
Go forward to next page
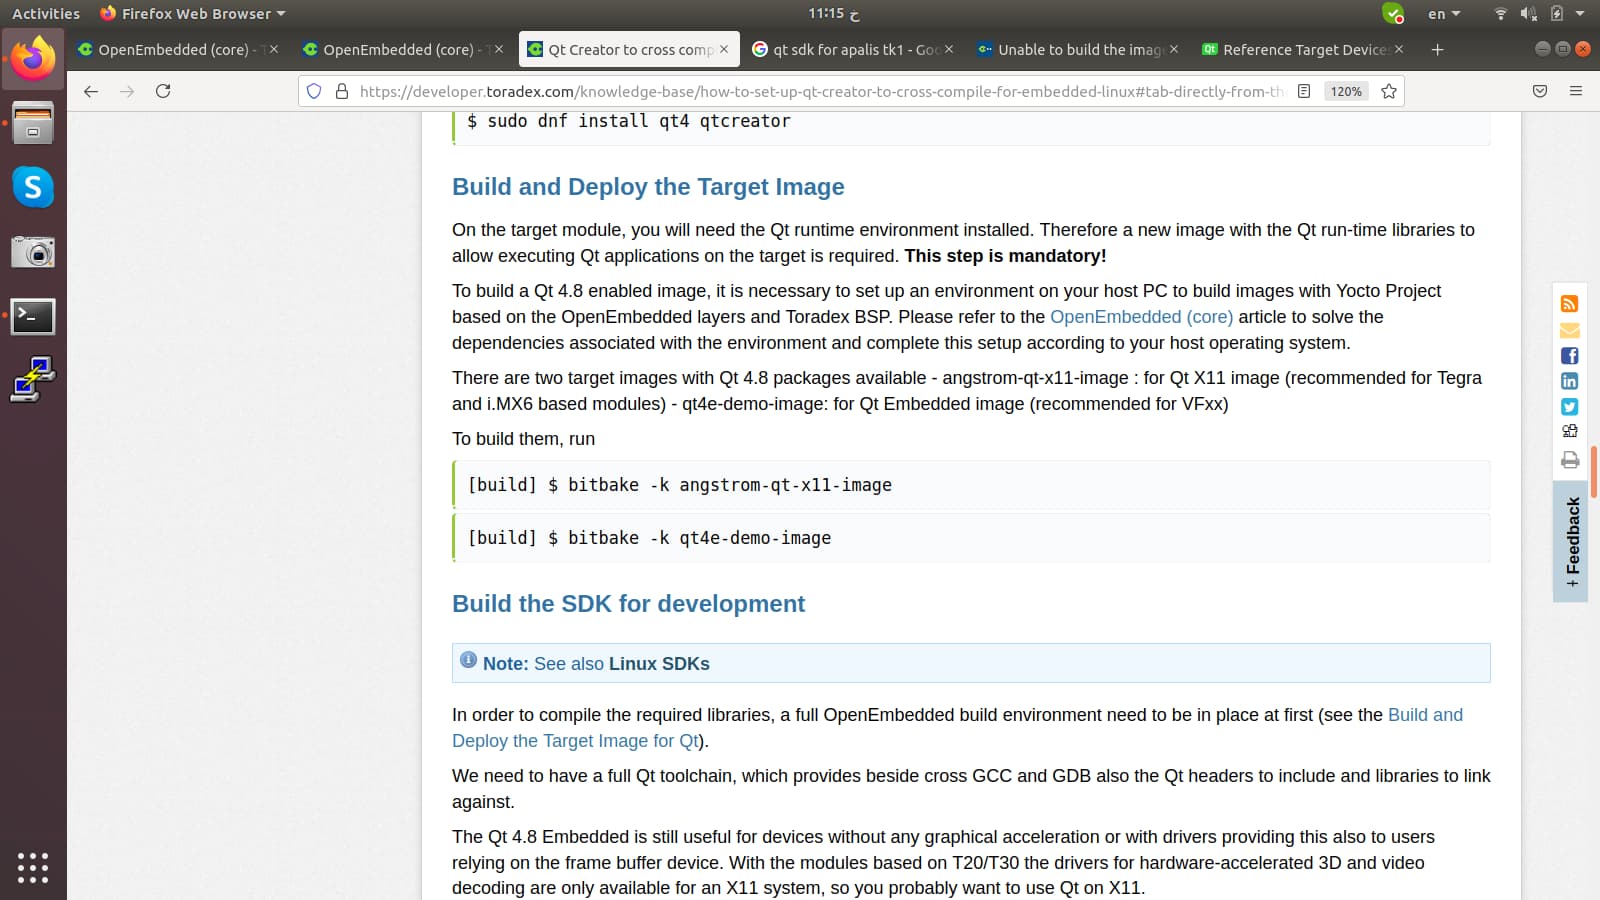[127, 91]
